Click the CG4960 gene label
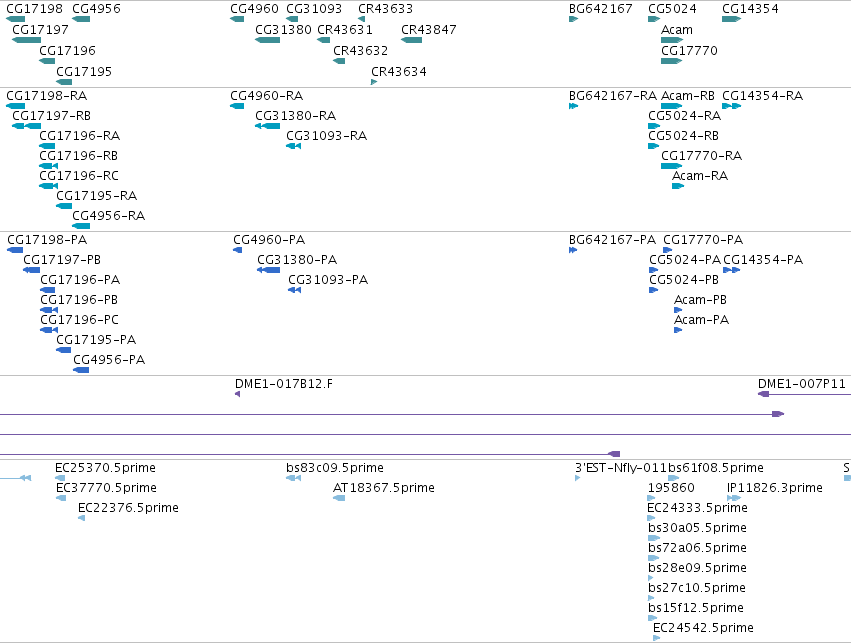The height and width of the screenshot is (643, 851). [255, 9]
